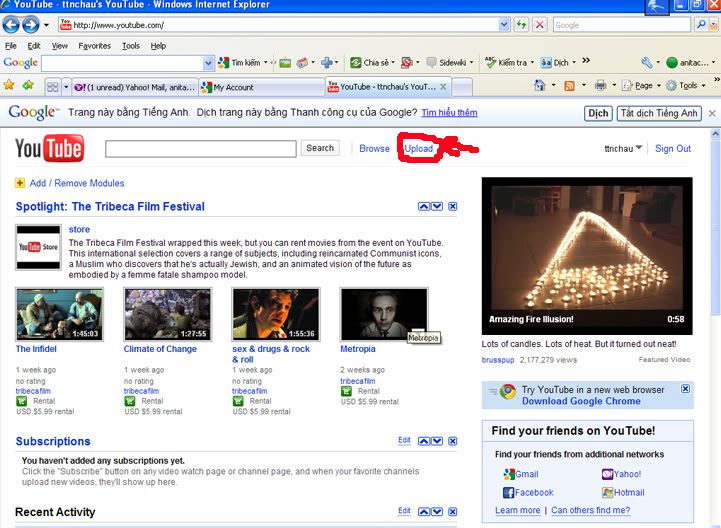This screenshot has width=721, height=528.
Task: Click the Facebook find friends icon link
Action: tap(528, 493)
